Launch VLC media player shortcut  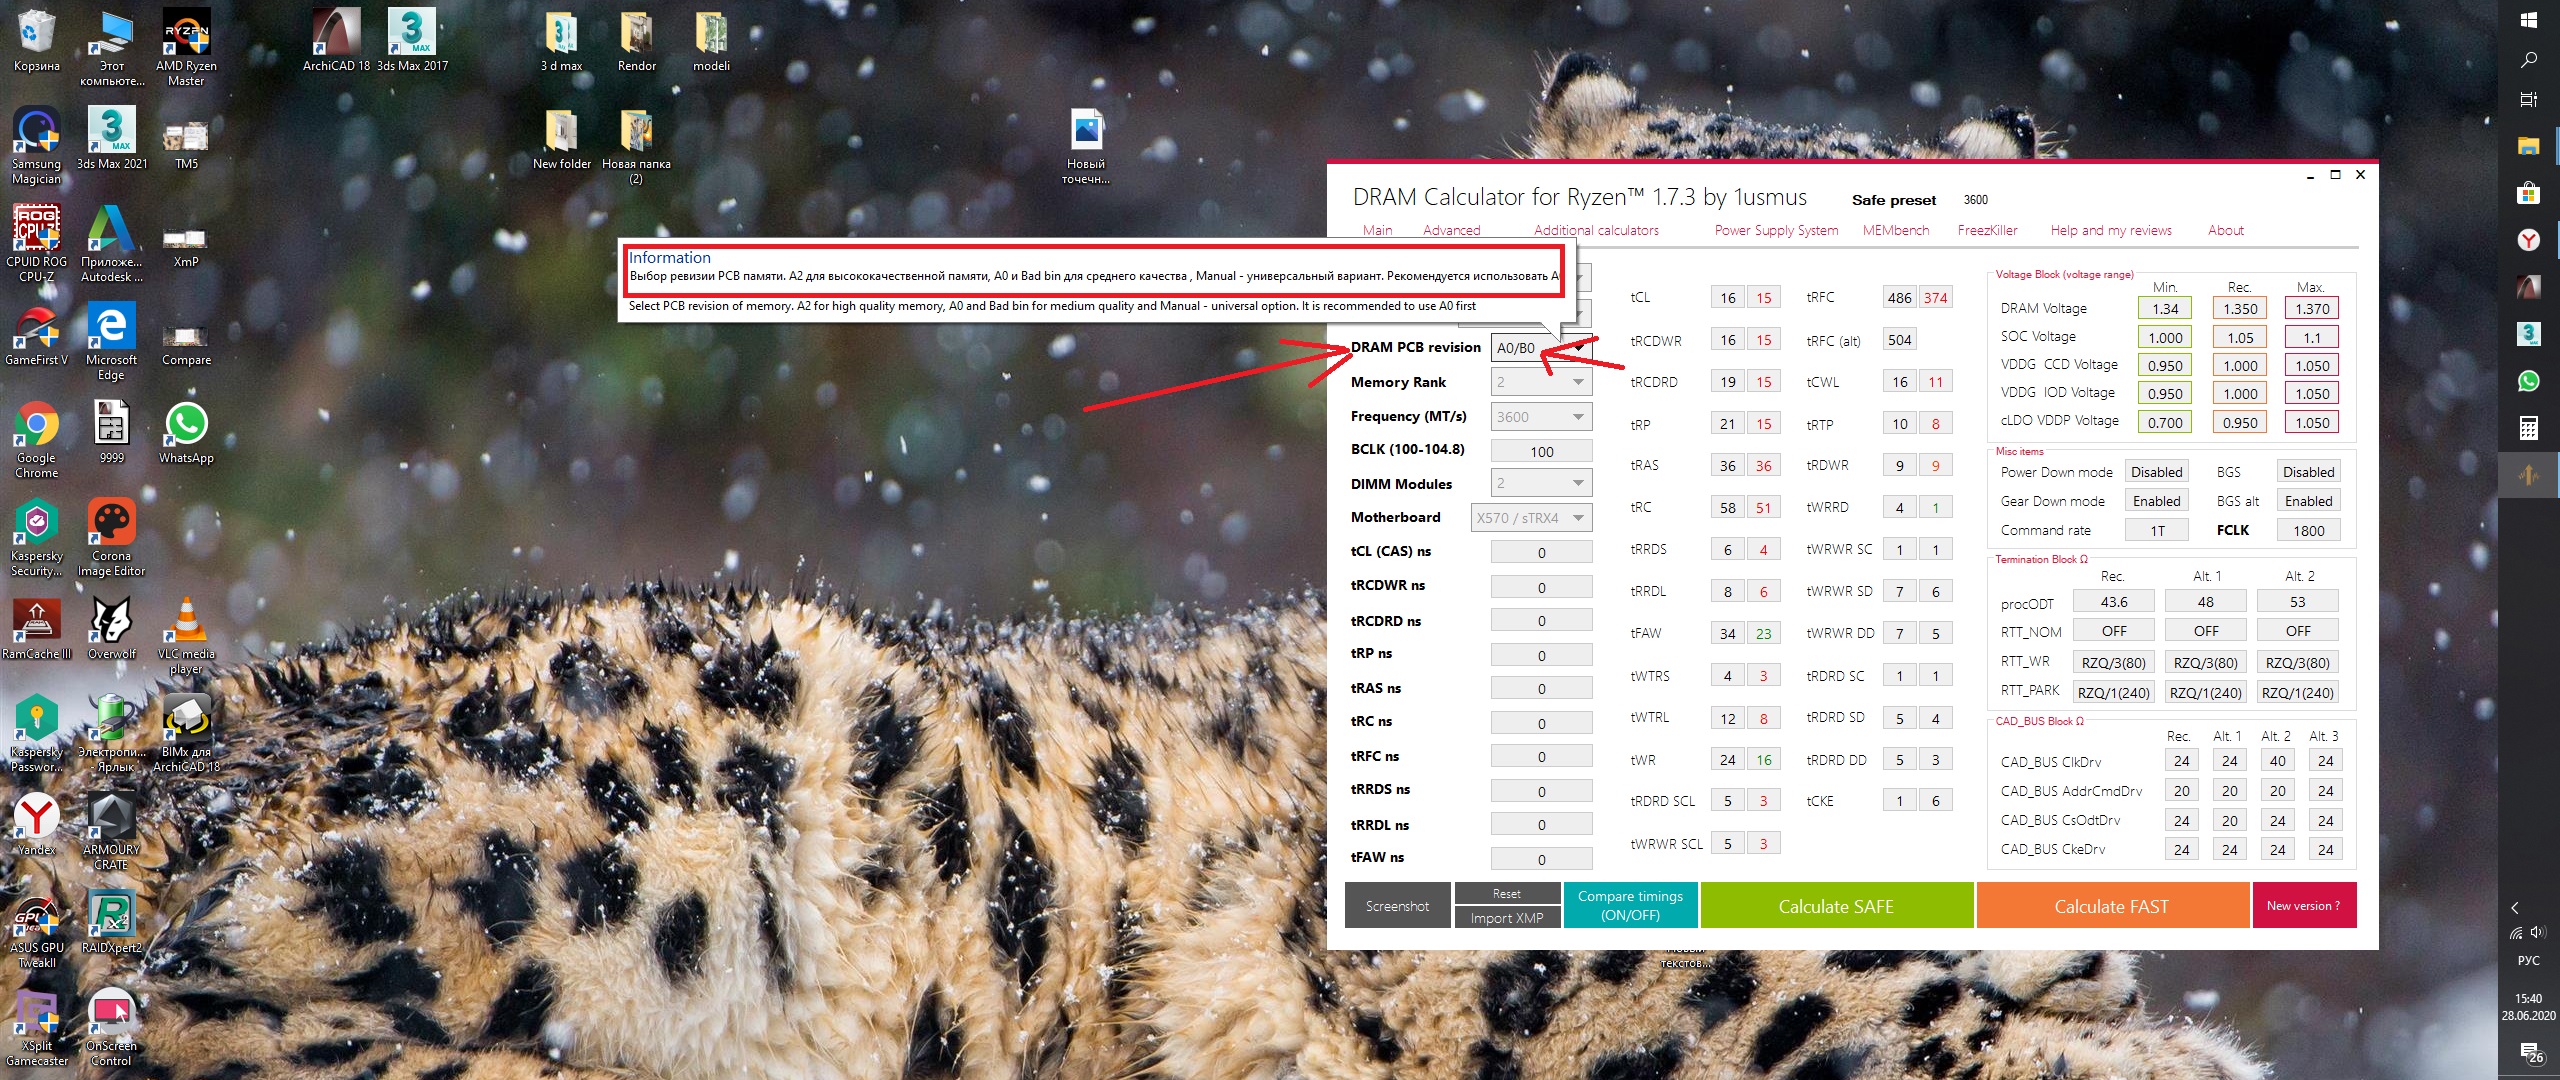pos(186,622)
